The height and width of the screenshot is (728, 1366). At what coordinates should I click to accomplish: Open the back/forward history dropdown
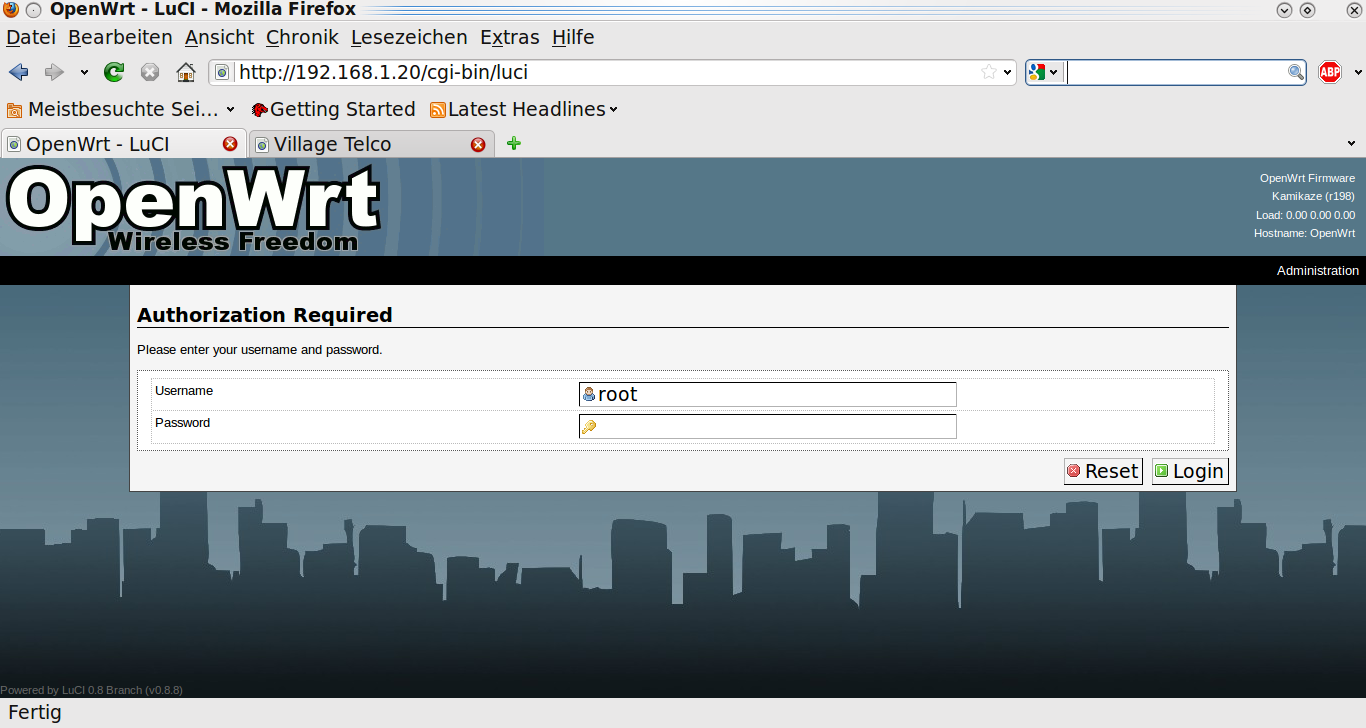tap(84, 72)
